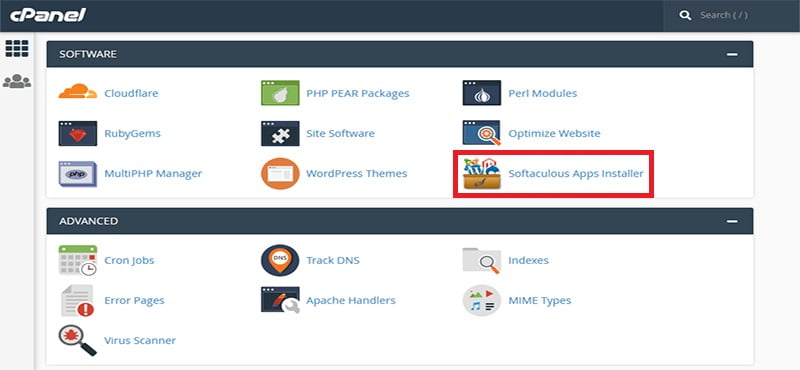800x370 pixels.
Task: Open the WordPress Themes link
Action: (357, 174)
